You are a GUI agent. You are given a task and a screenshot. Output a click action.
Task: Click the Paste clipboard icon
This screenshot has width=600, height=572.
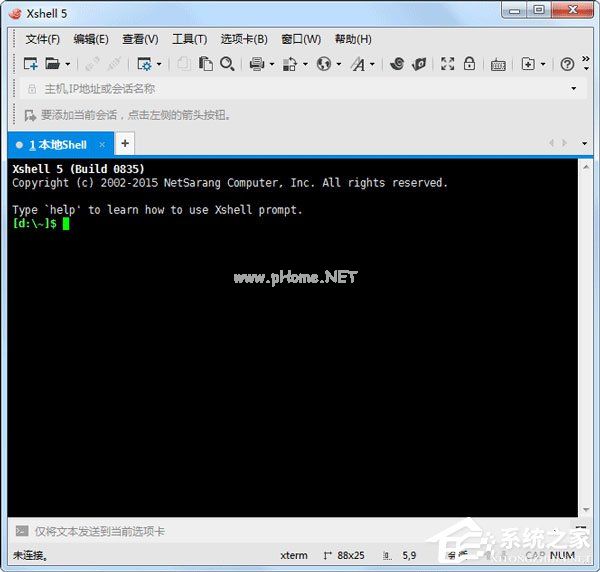pyautogui.click(x=206, y=64)
